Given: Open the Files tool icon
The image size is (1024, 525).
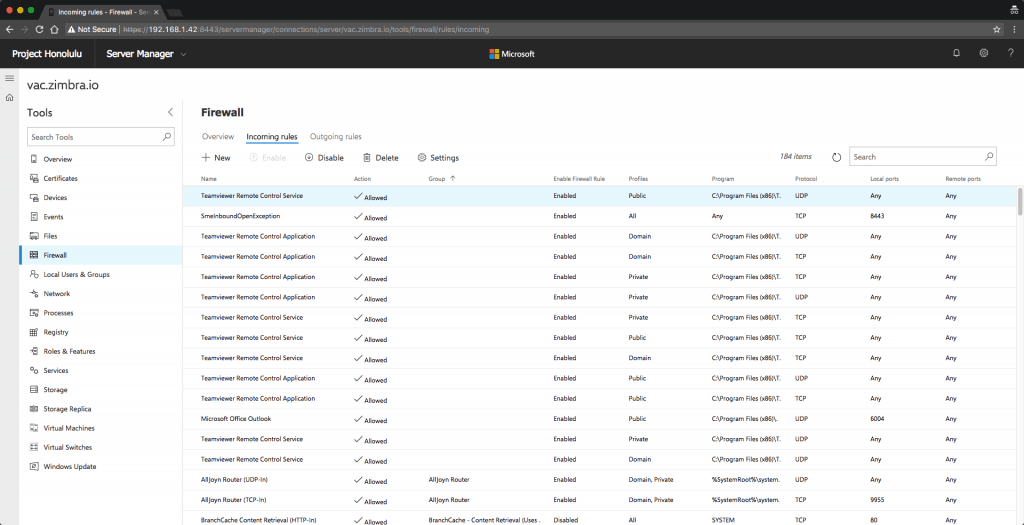Looking at the screenshot, I should click(x=34, y=236).
